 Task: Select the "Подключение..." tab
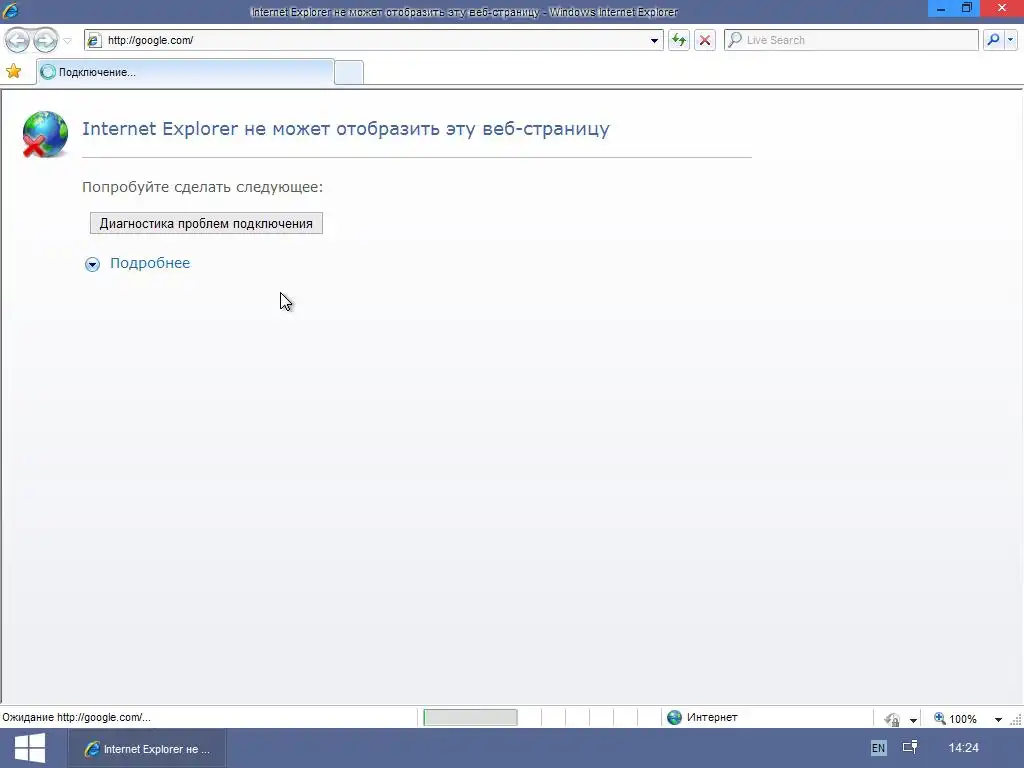[185, 72]
